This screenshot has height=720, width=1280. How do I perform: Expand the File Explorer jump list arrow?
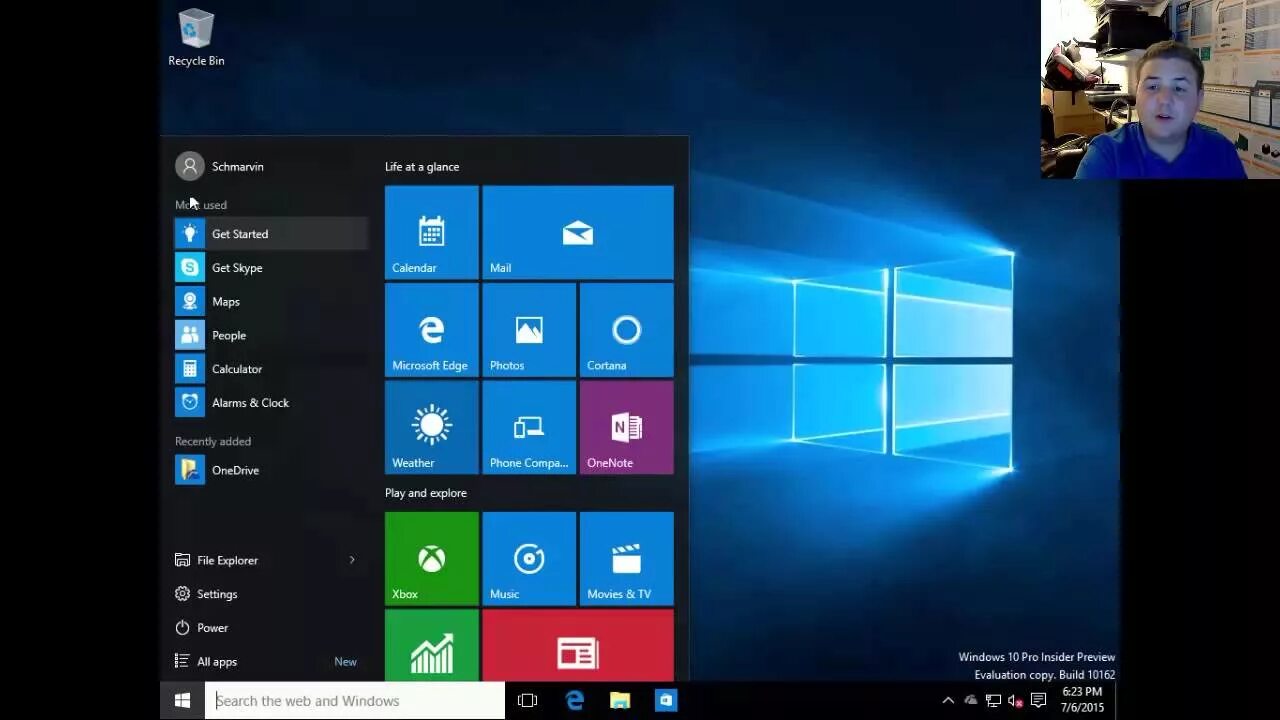click(352, 560)
